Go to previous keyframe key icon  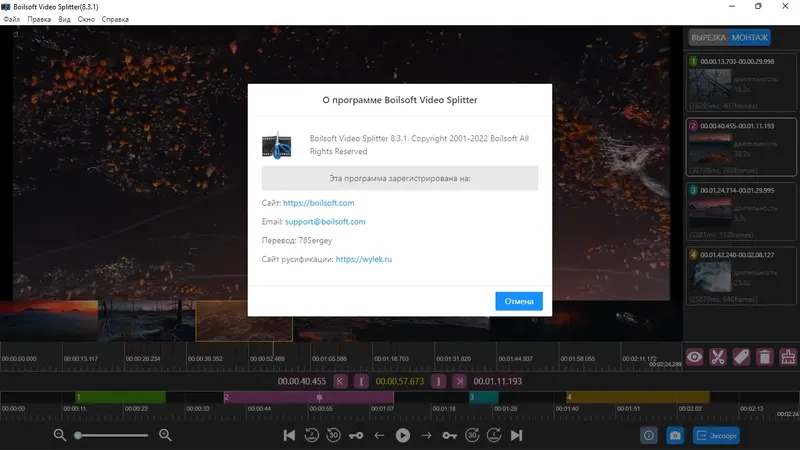(356, 435)
